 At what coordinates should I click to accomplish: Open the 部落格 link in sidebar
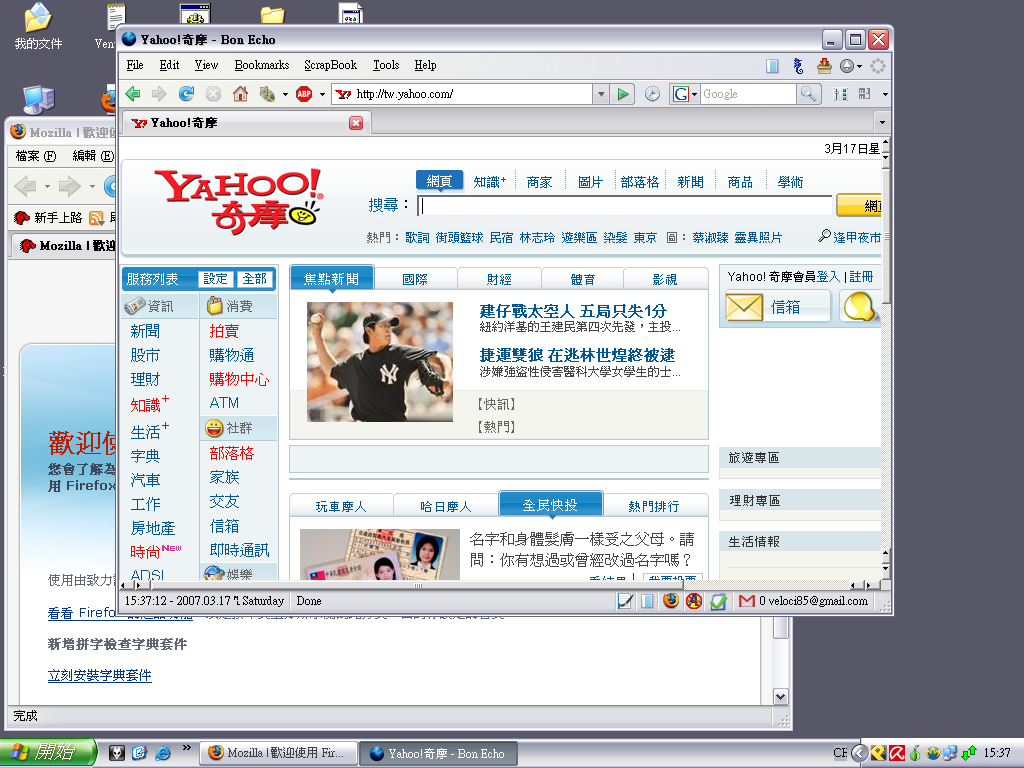tap(231, 453)
